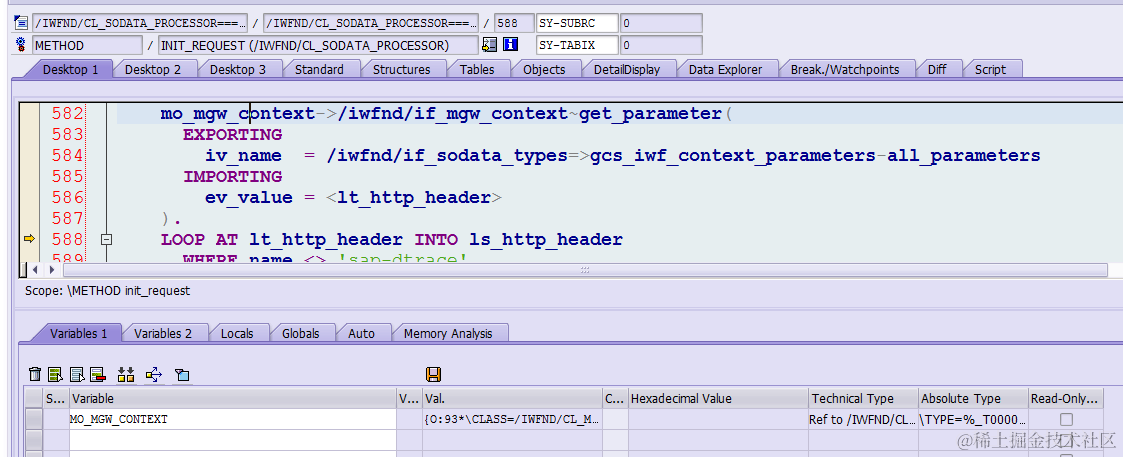The width and height of the screenshot is (1123, 457).
Task: Click the Hexadecimal Value column header
Action: click(718, 398)
